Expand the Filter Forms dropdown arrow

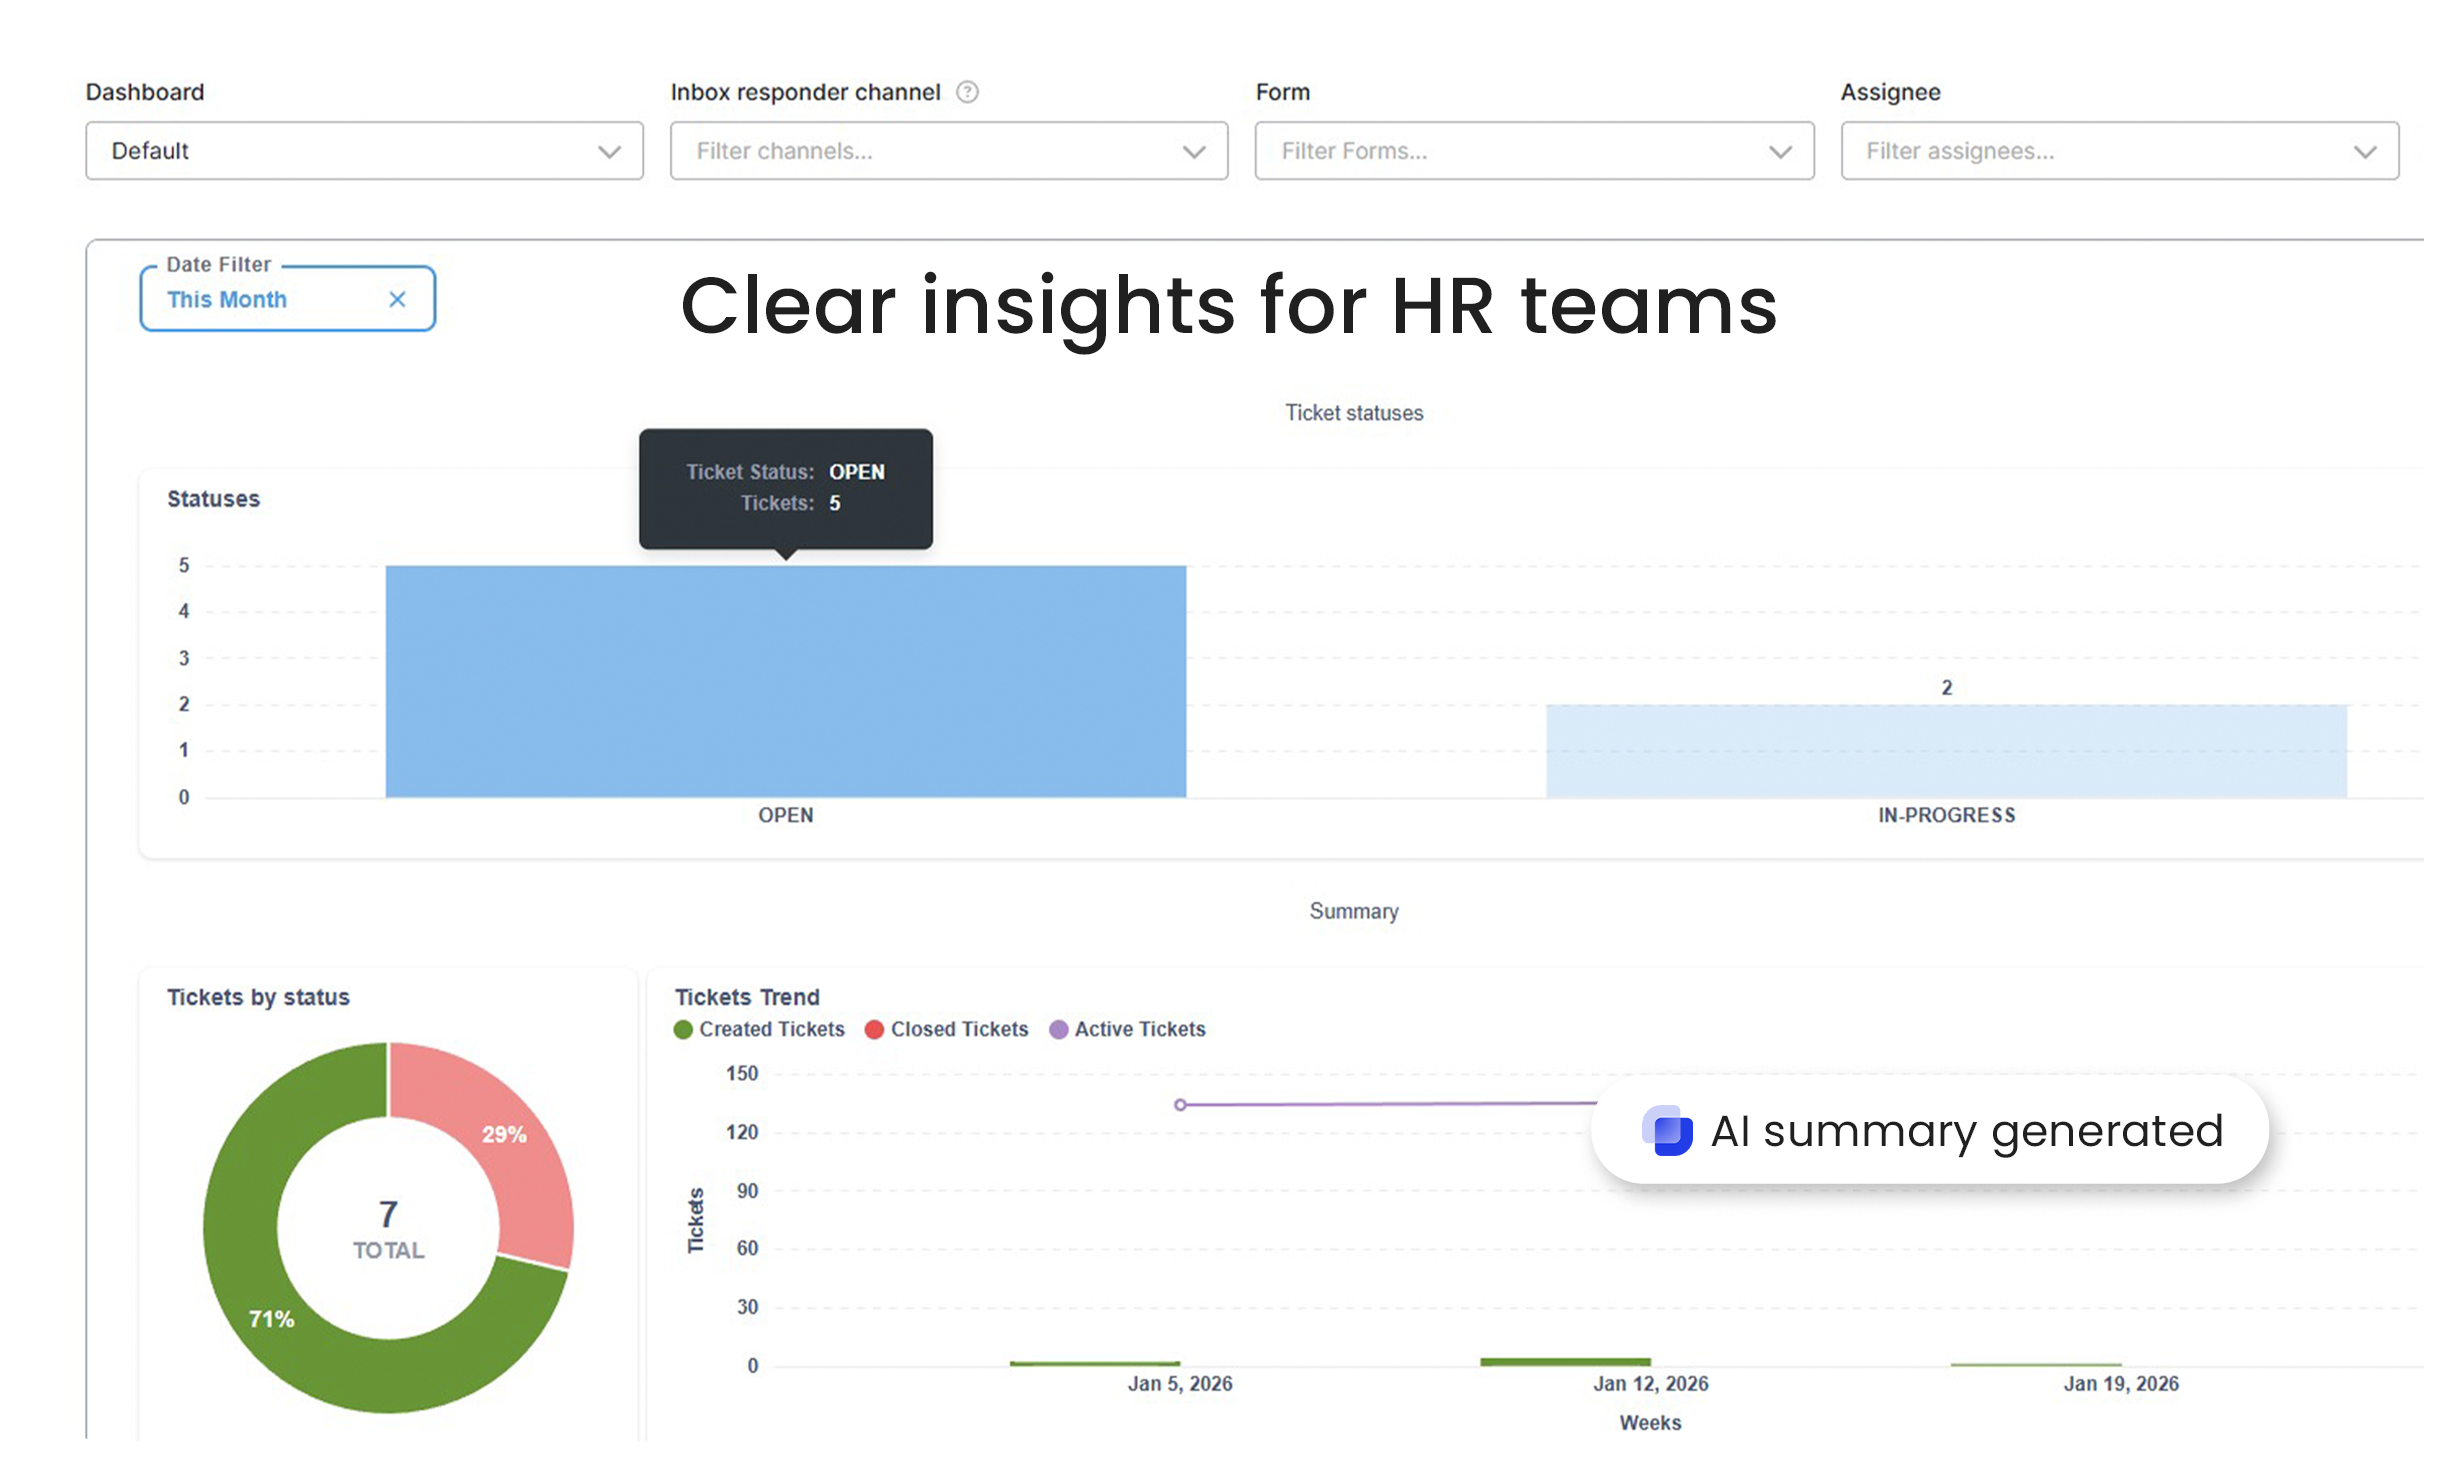1779,152
